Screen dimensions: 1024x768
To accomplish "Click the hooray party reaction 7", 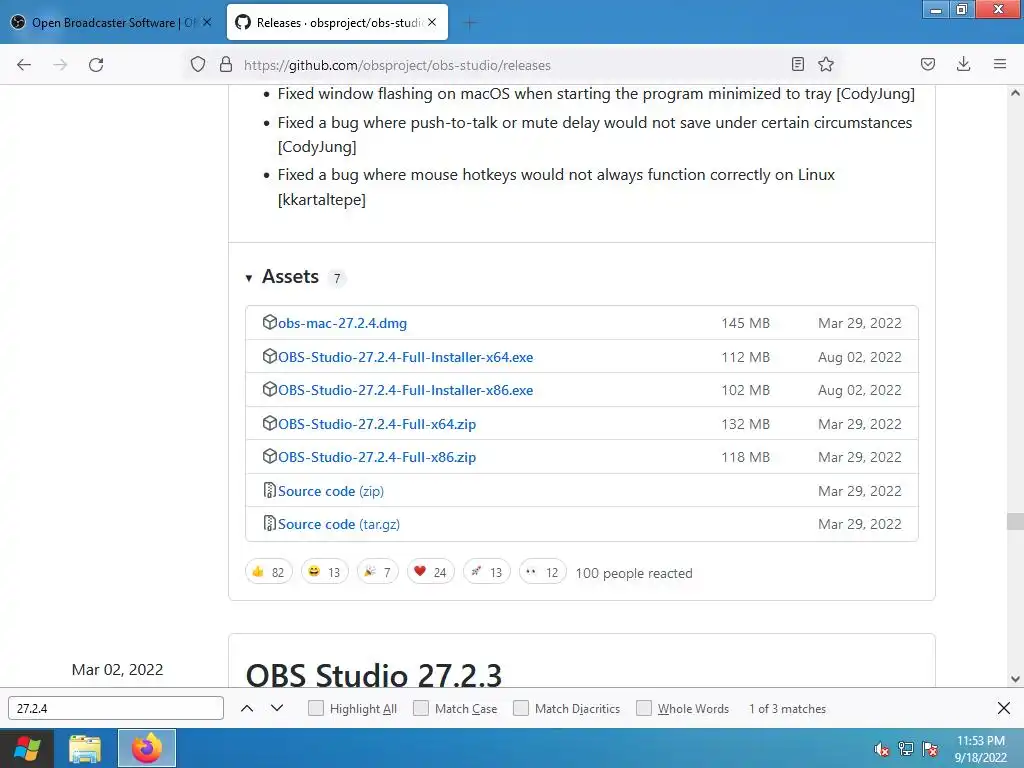I will (377, 572).
